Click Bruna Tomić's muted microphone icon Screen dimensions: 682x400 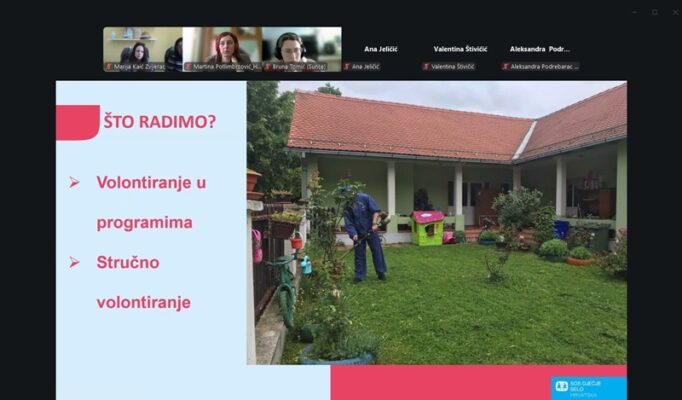[268, 67]
